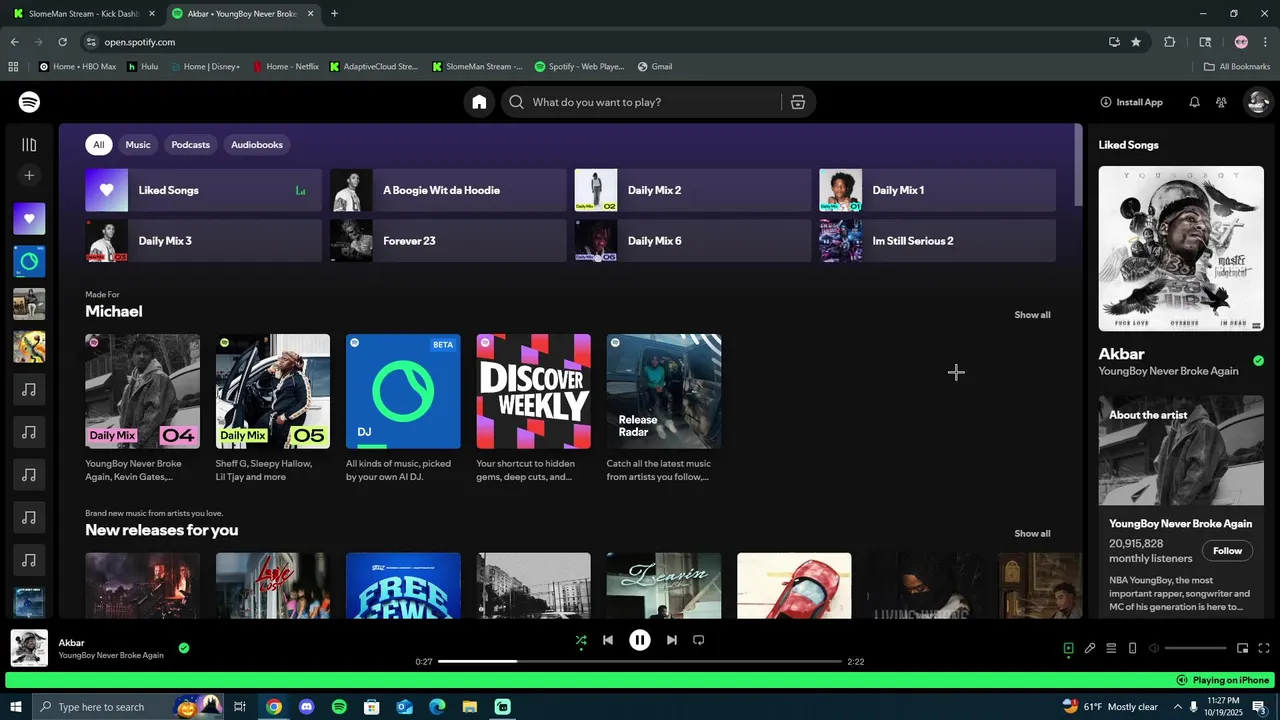This screenshot has height=720, width=1280.
Task: Toggle shuffle mode
Action: click(581, 640)
